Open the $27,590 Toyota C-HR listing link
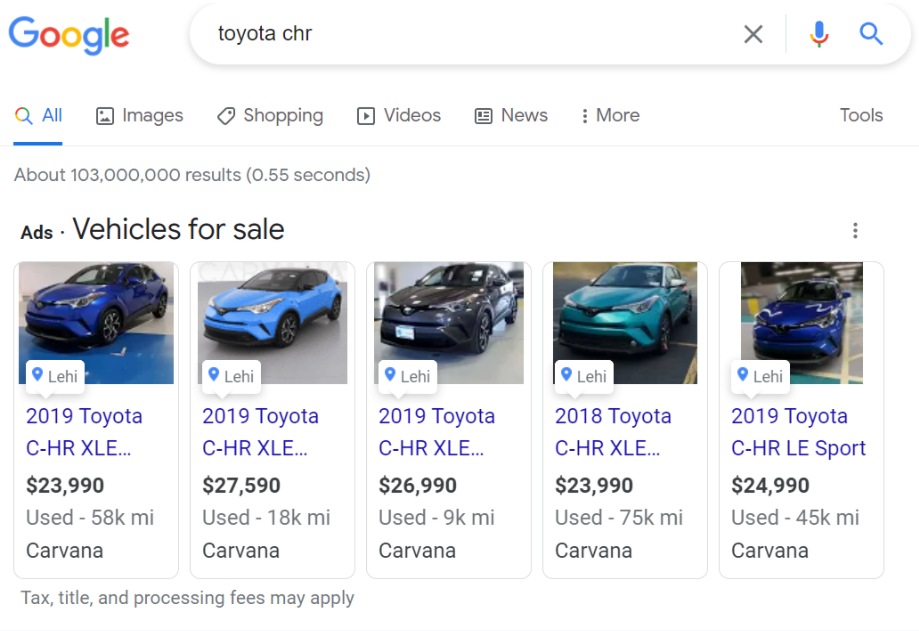The image size is (919, 631). 260,432
